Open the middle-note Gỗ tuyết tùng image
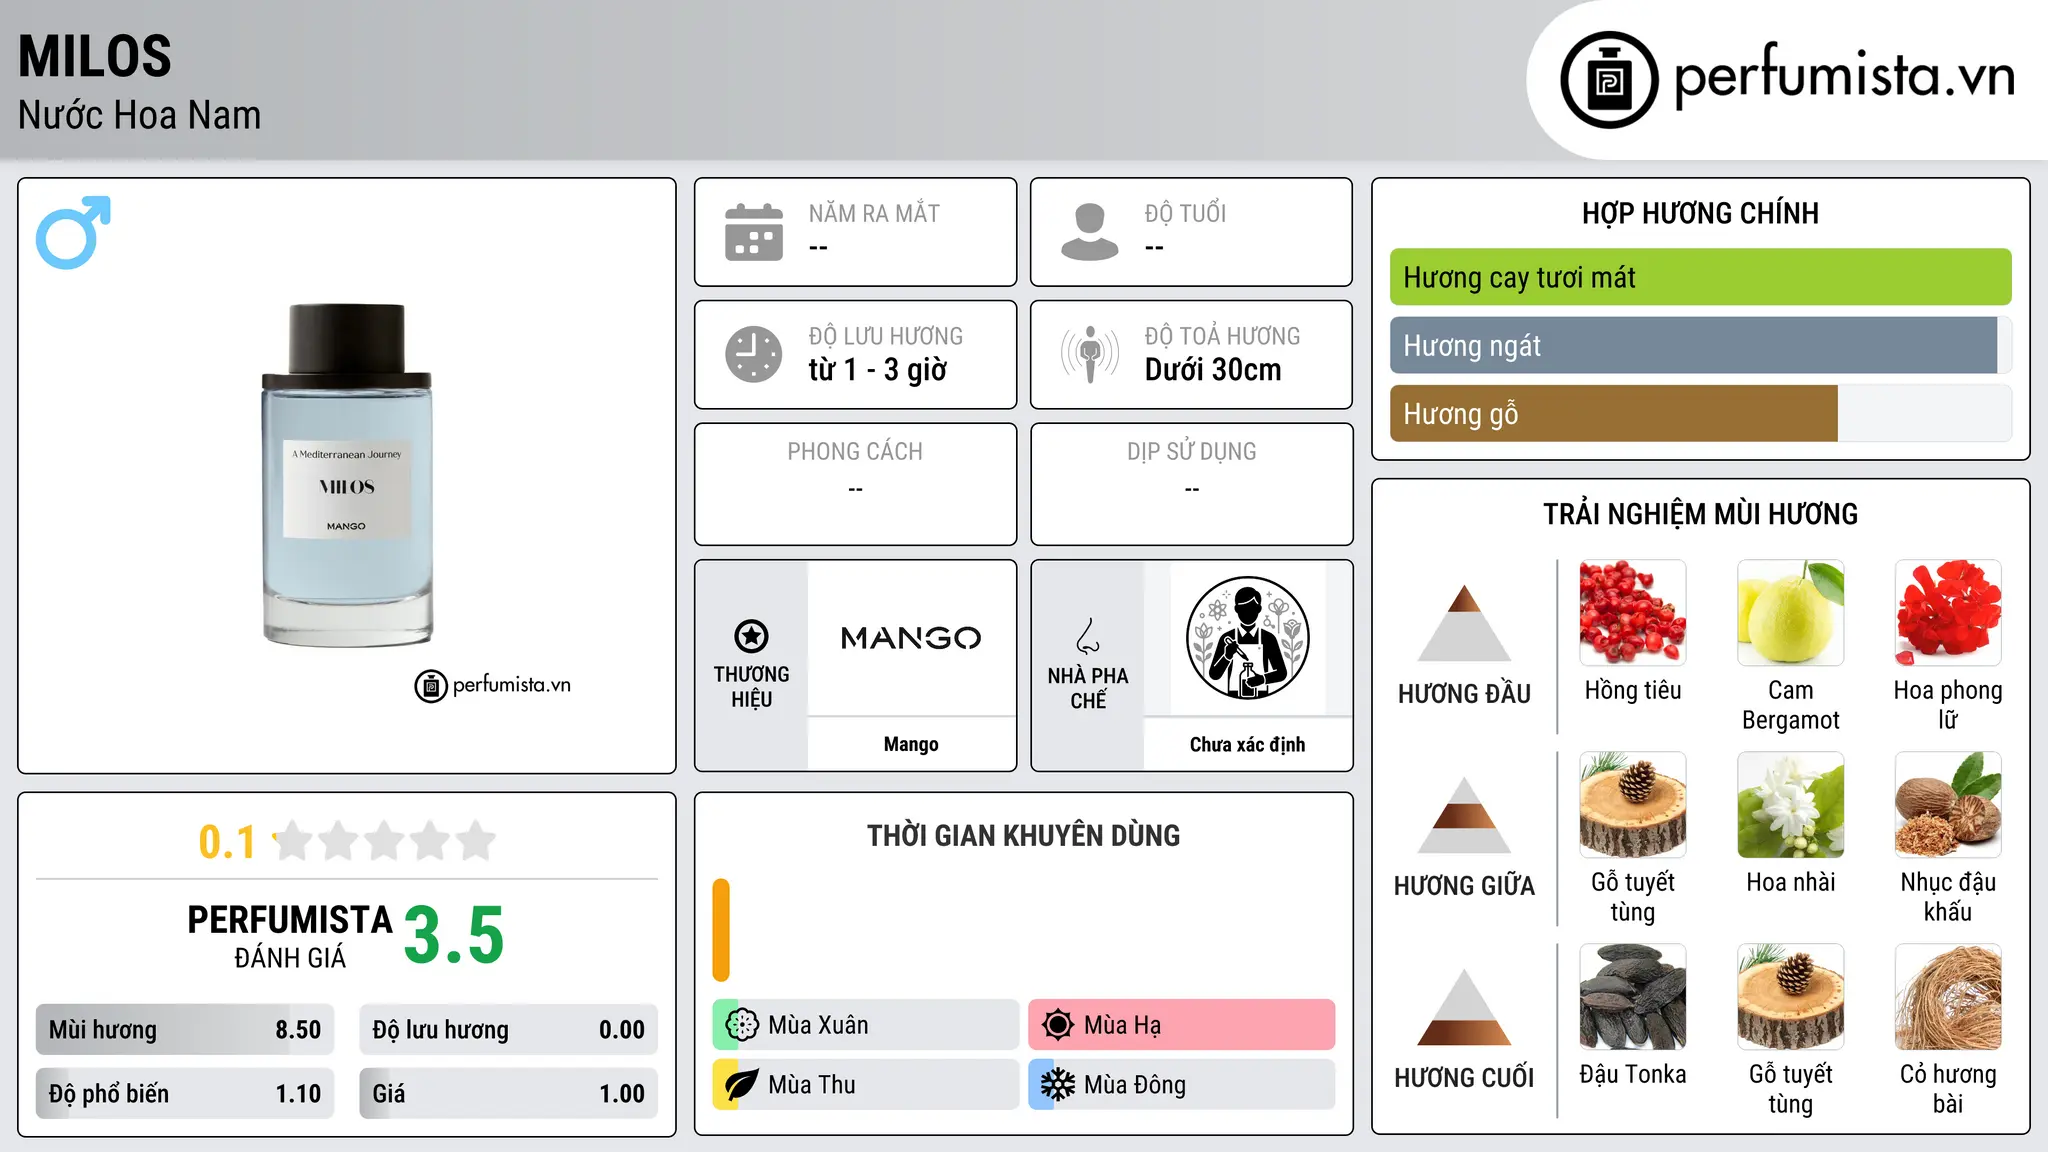Image resolution: width=2048 pixels, height=1152 pixels. (x=1633, y=805)
